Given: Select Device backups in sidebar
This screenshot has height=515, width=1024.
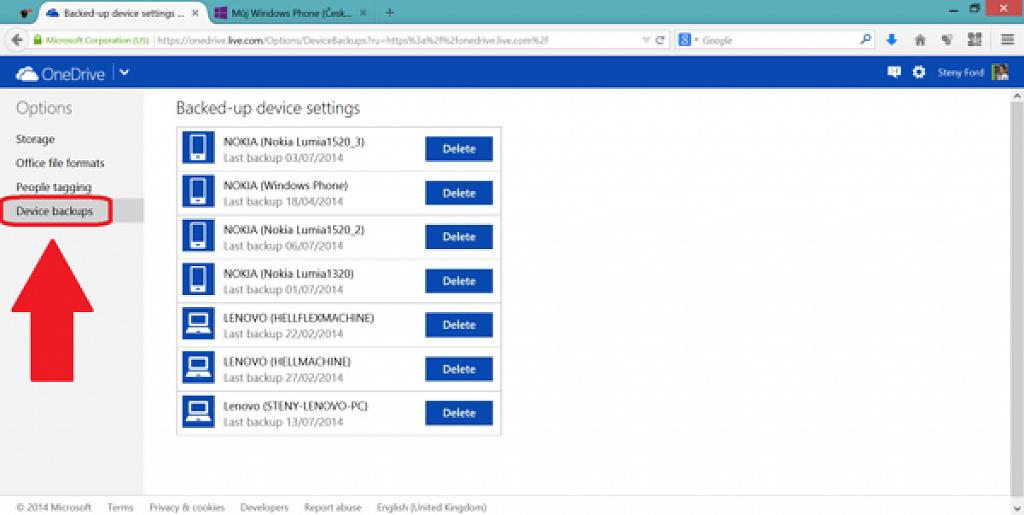Looking at the screenshot, I should pyautogui.click(x=55, y=211).
